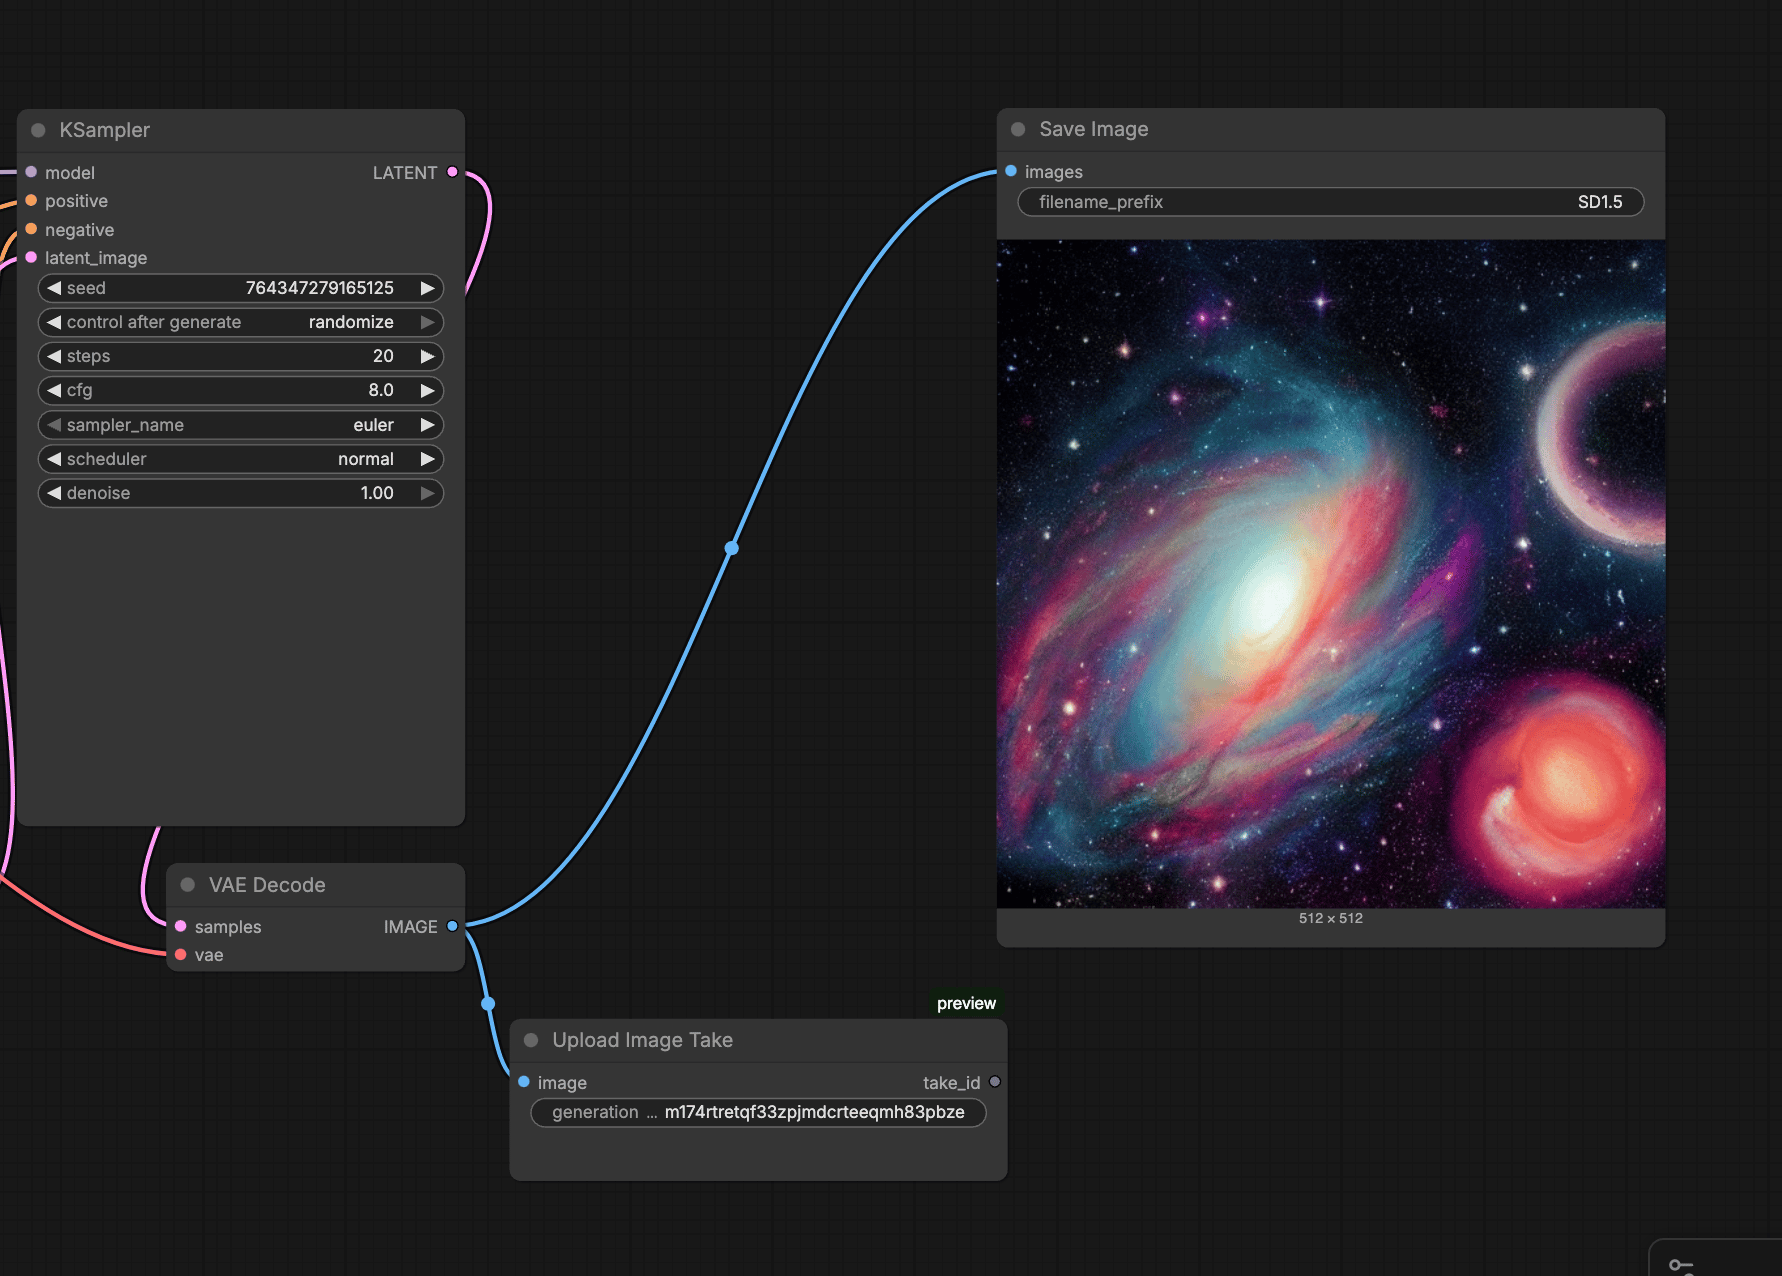Select previous sampler_name with left arrow
1782x1276 pixels.
54,425
